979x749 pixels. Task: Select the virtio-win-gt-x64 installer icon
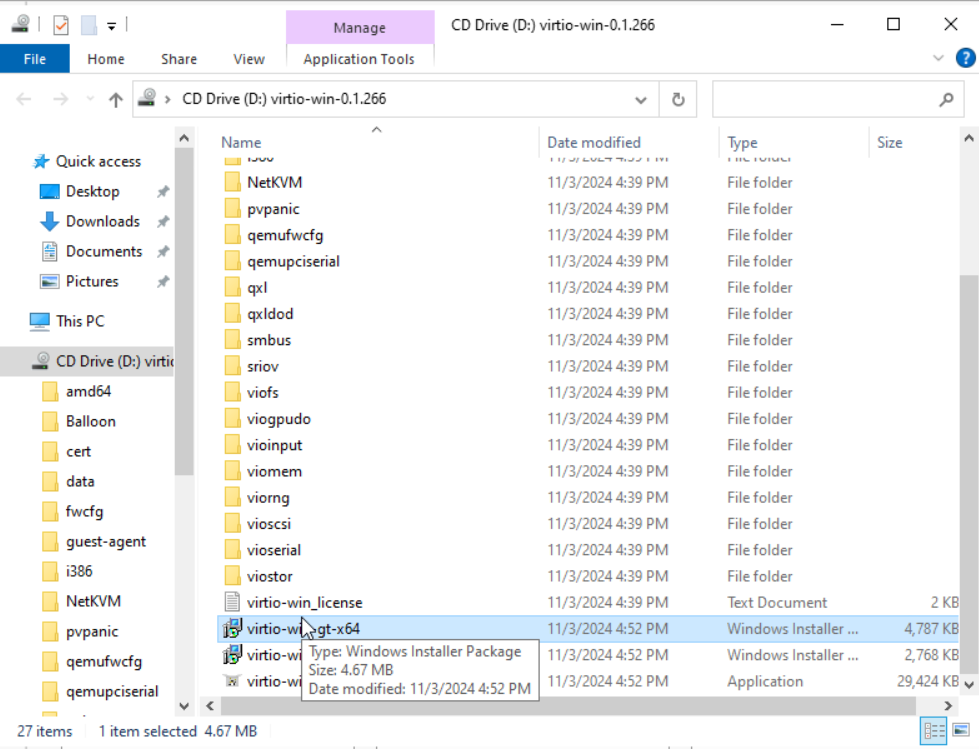pos(232,628)
